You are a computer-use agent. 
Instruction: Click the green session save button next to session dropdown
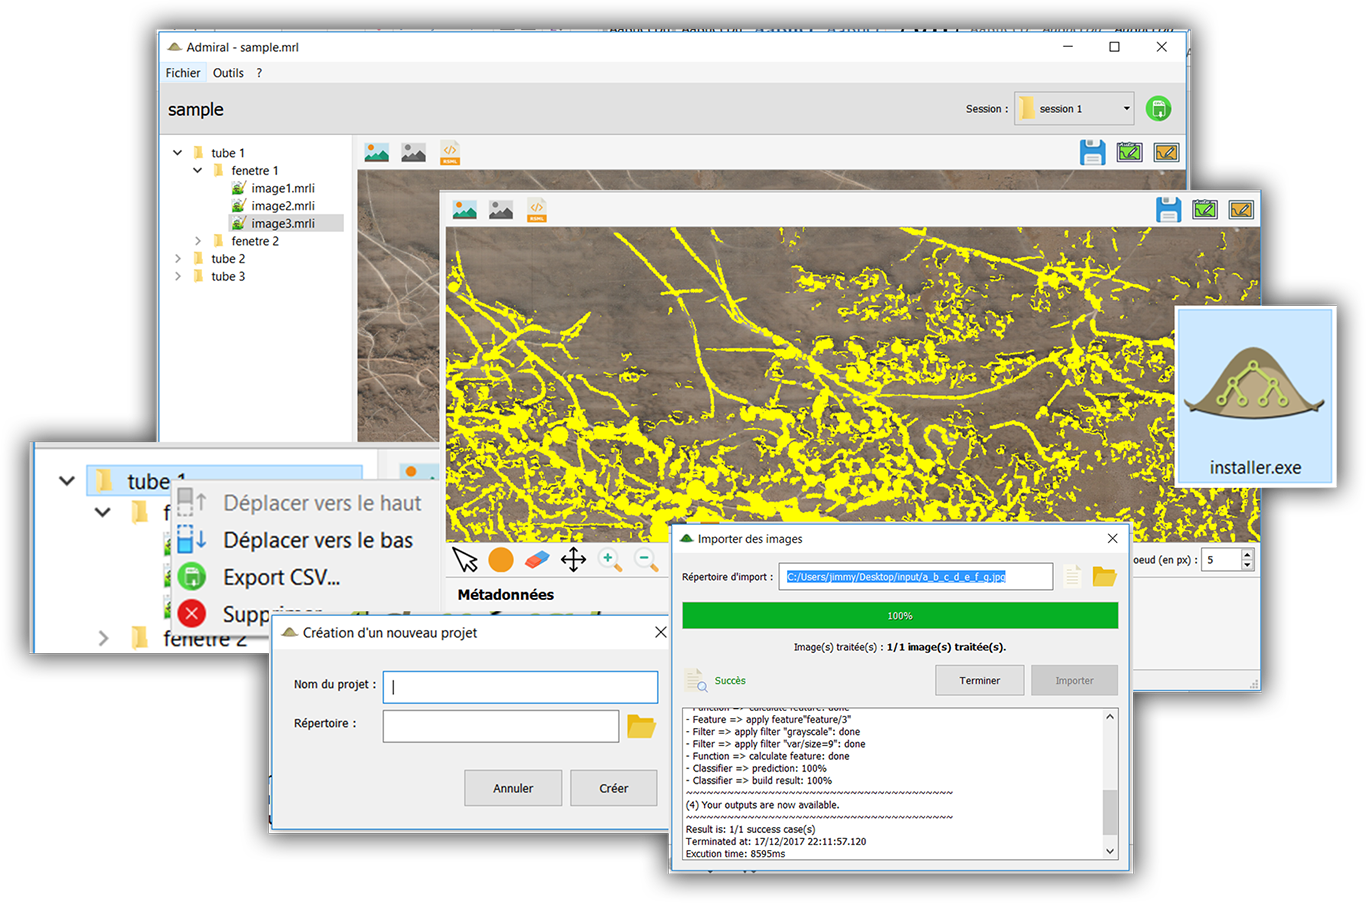(1158, 108)
